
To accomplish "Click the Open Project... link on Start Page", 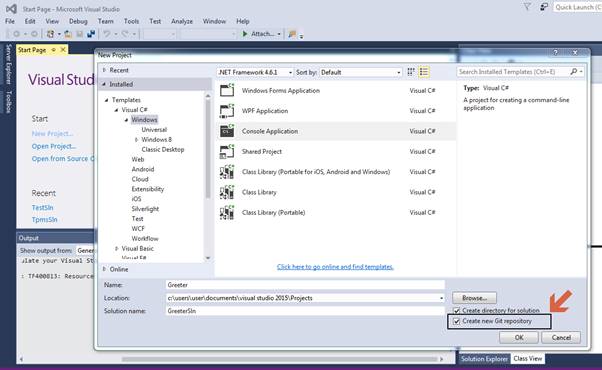I will 54,146.
